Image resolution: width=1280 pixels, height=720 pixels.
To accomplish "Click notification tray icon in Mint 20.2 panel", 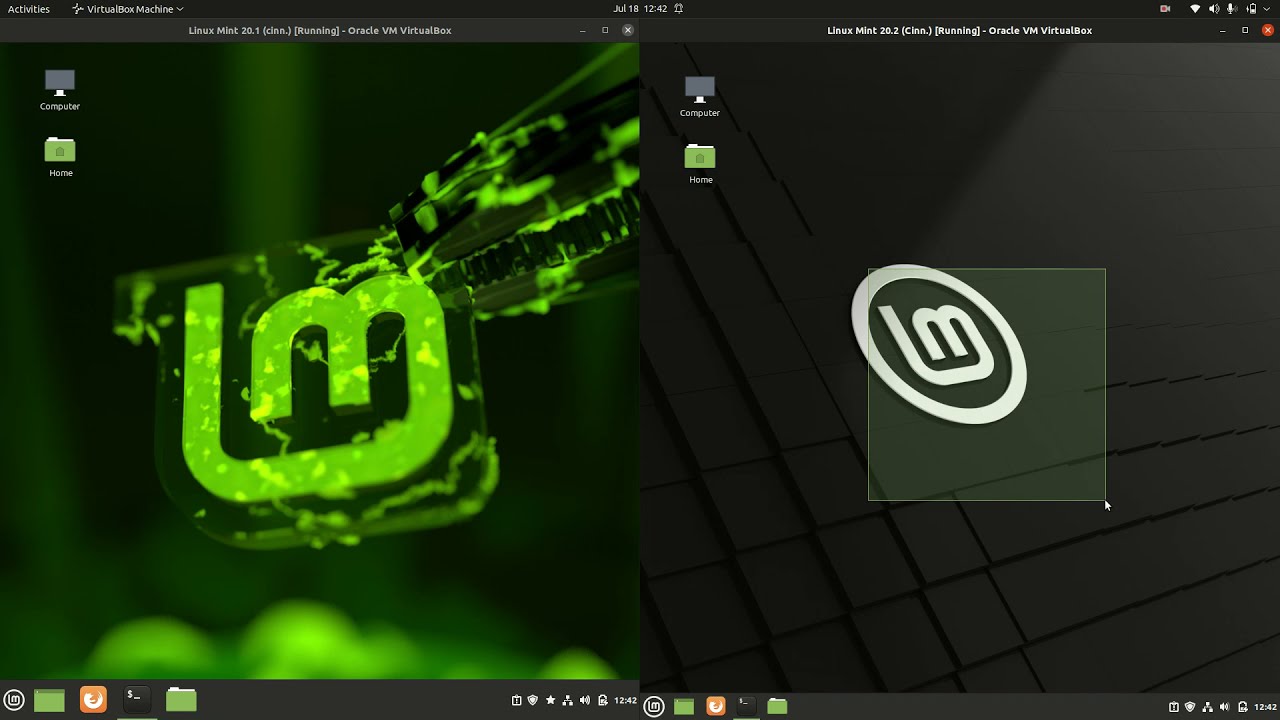I will (x=1174, y=707).
